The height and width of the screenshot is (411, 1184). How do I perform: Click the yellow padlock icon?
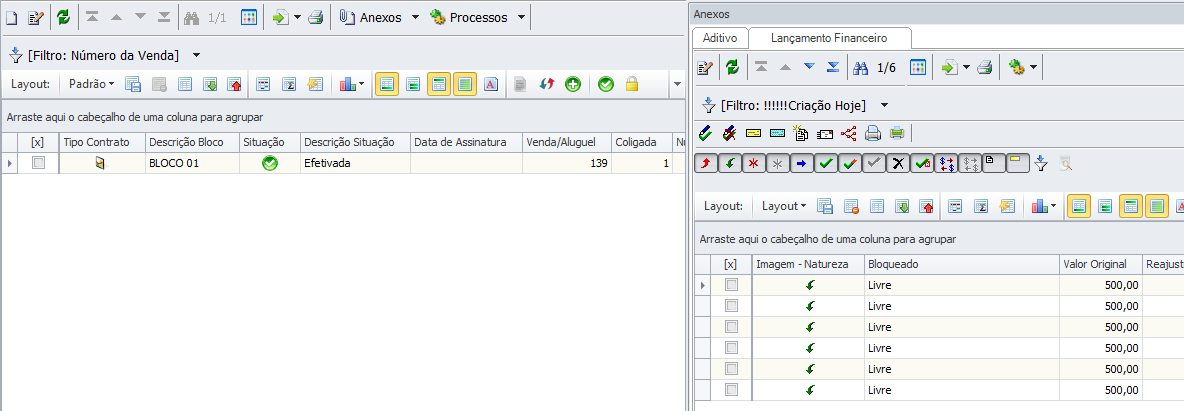631,85
